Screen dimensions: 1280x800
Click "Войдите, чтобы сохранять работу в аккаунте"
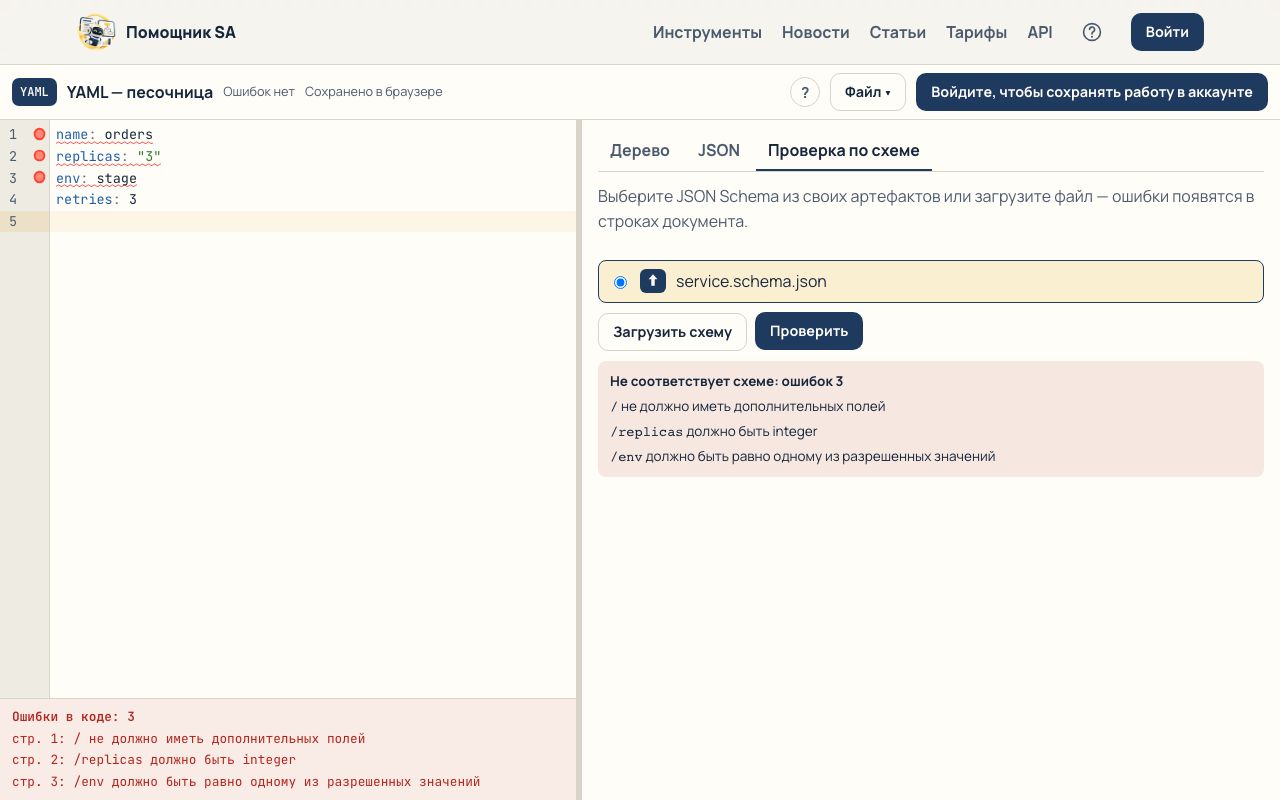(1092, 92)
